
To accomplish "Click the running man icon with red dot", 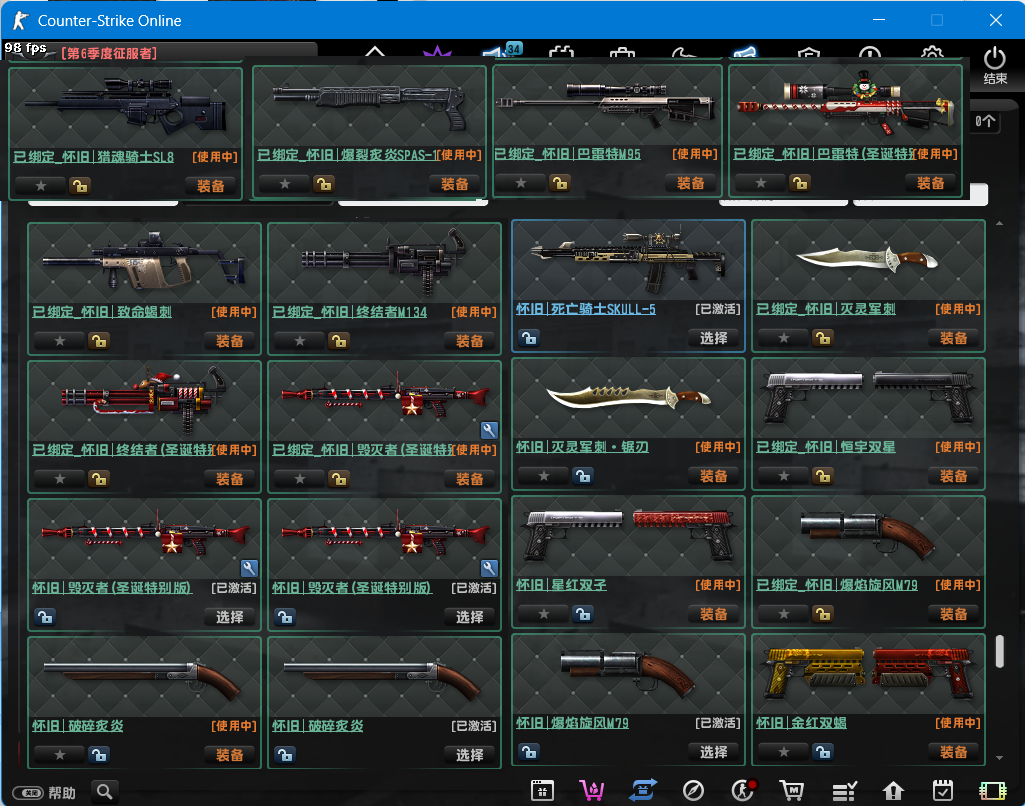I will (x=743, y=791).
